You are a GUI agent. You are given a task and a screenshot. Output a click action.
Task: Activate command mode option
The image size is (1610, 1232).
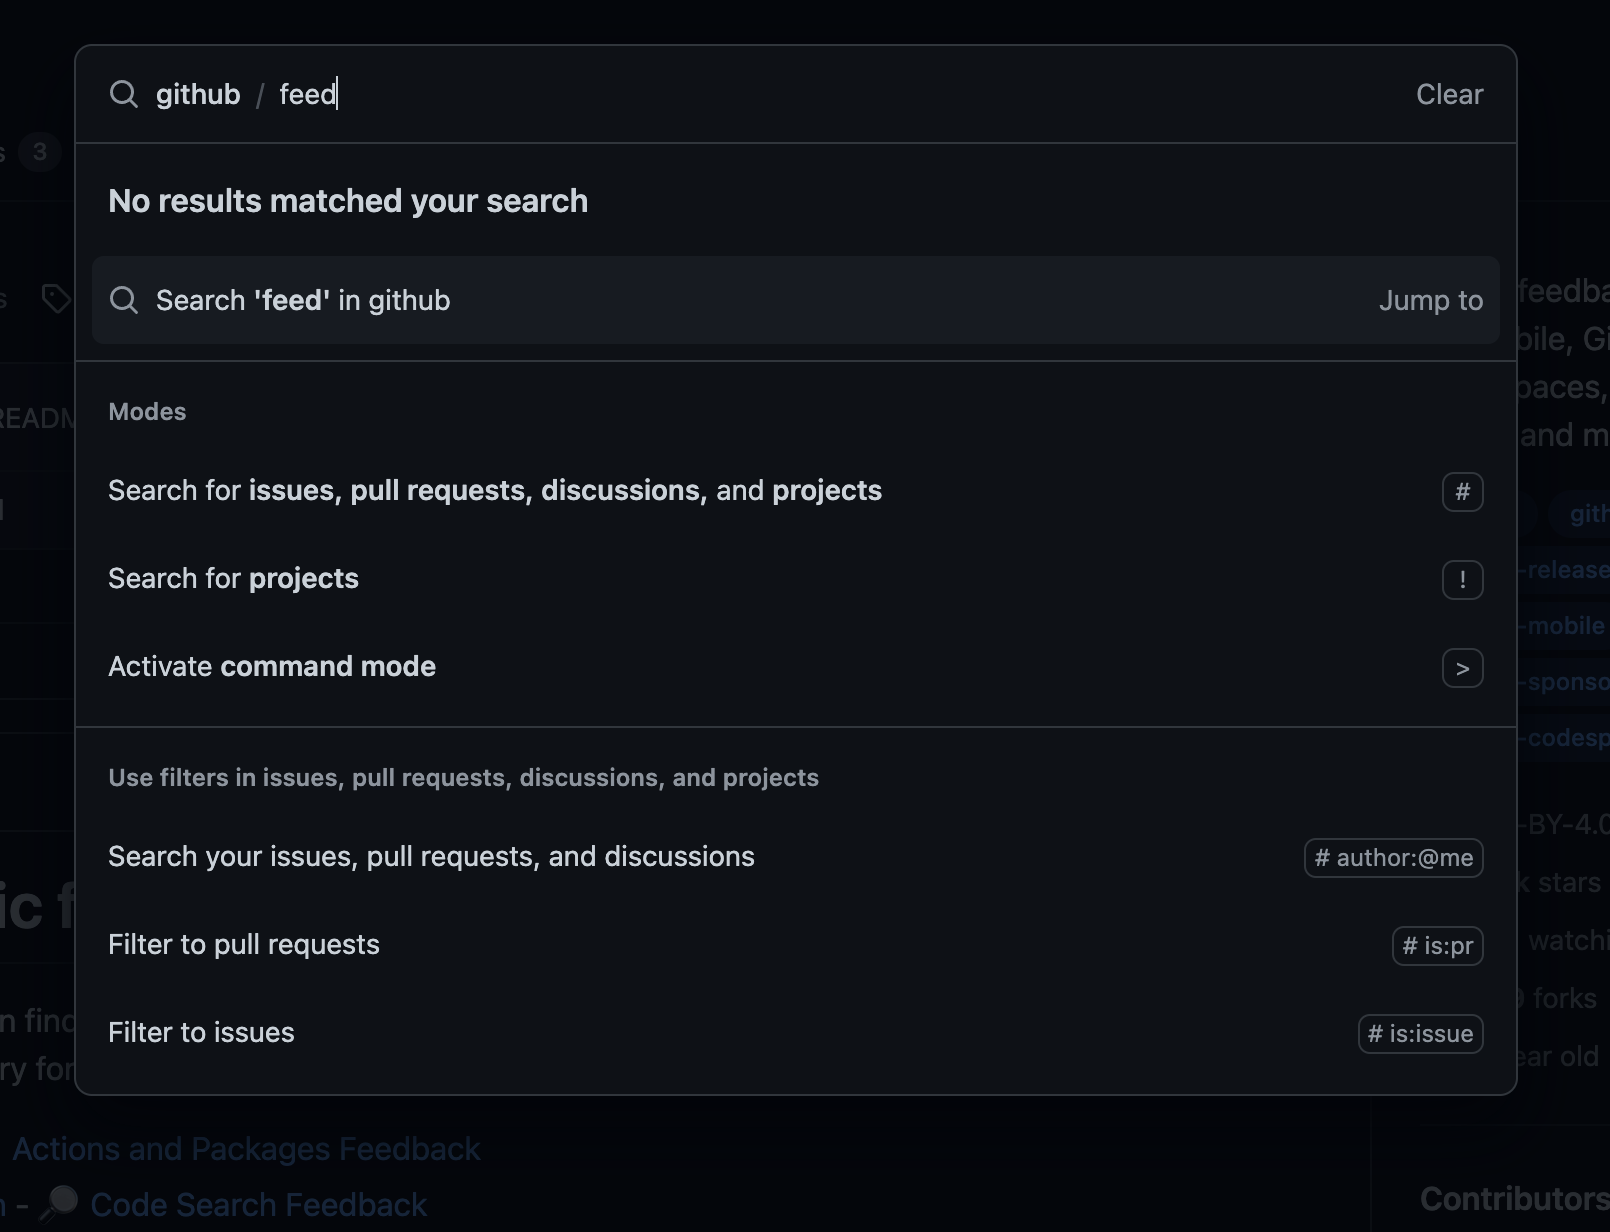point(796,667)
